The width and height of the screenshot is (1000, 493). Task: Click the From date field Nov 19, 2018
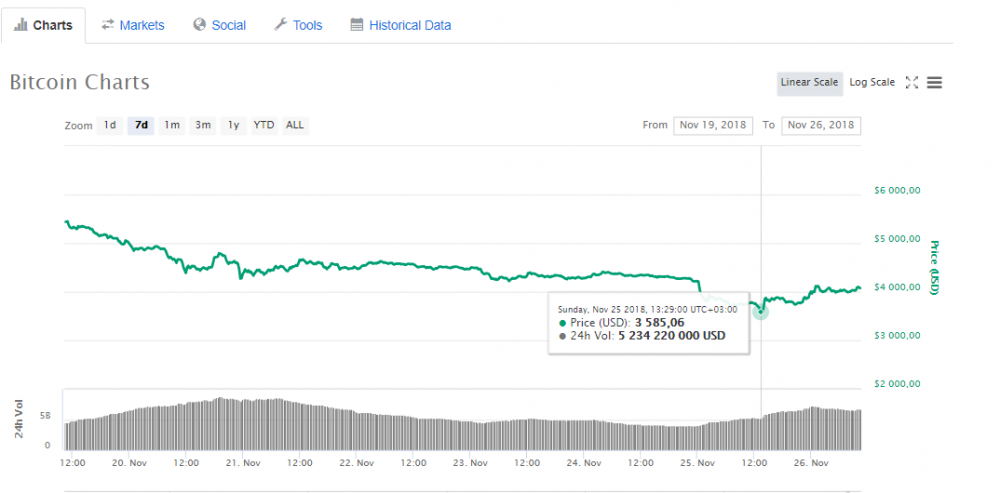[x=713, y=126]
